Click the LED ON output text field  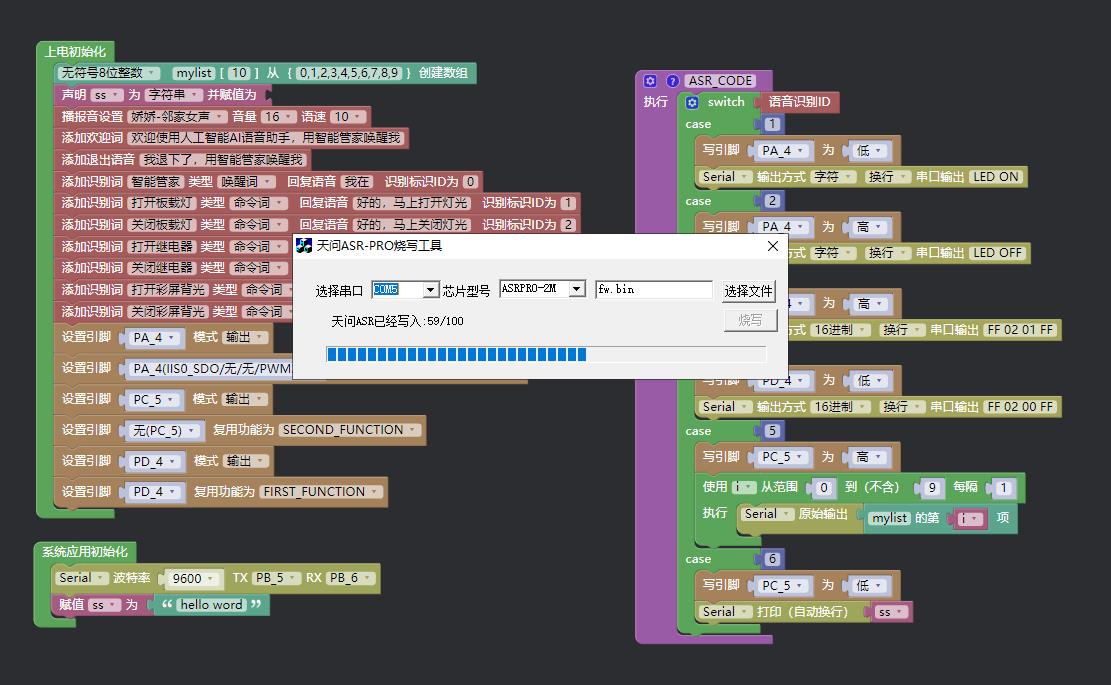(x=996, y=177)
